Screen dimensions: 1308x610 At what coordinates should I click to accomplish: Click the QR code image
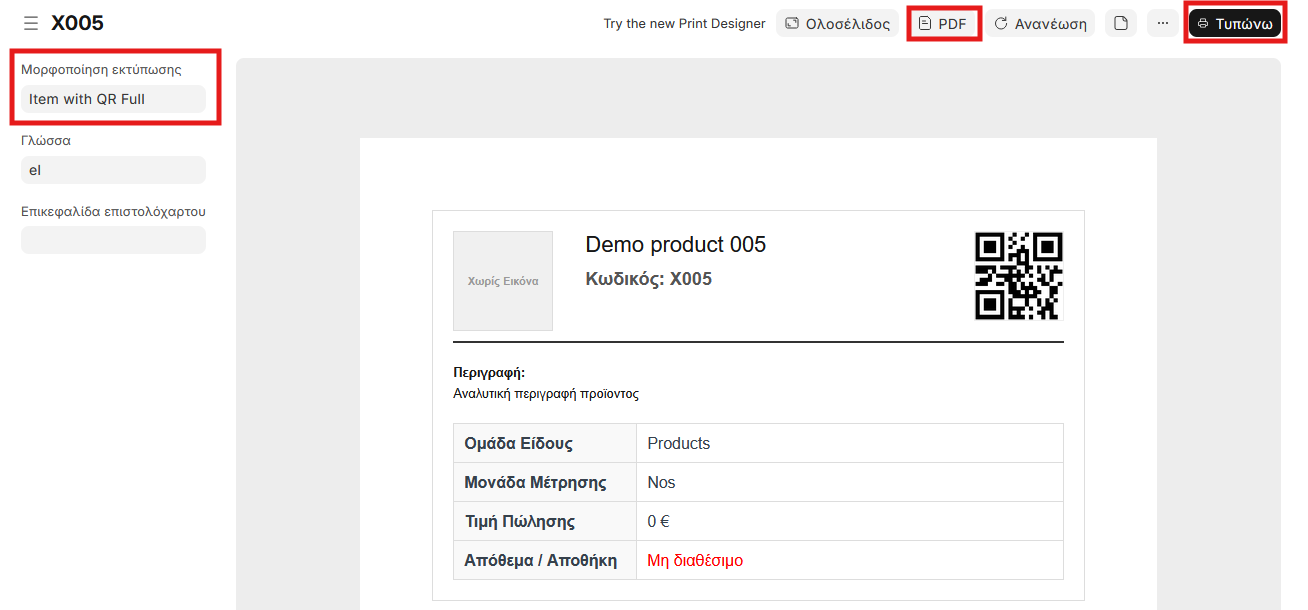tap(1018, 276)
